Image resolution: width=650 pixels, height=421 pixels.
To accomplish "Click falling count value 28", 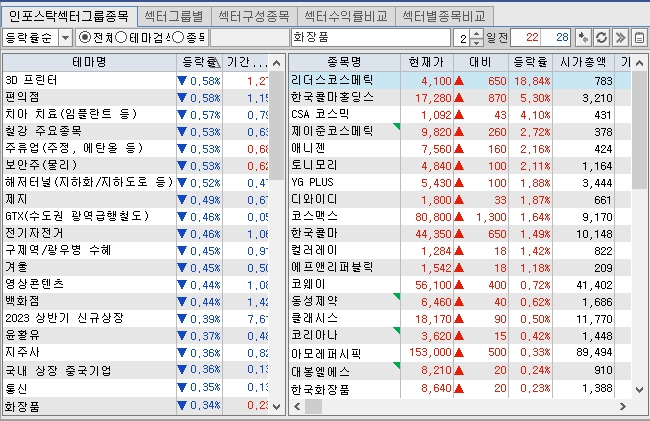I will pos(555,38).
